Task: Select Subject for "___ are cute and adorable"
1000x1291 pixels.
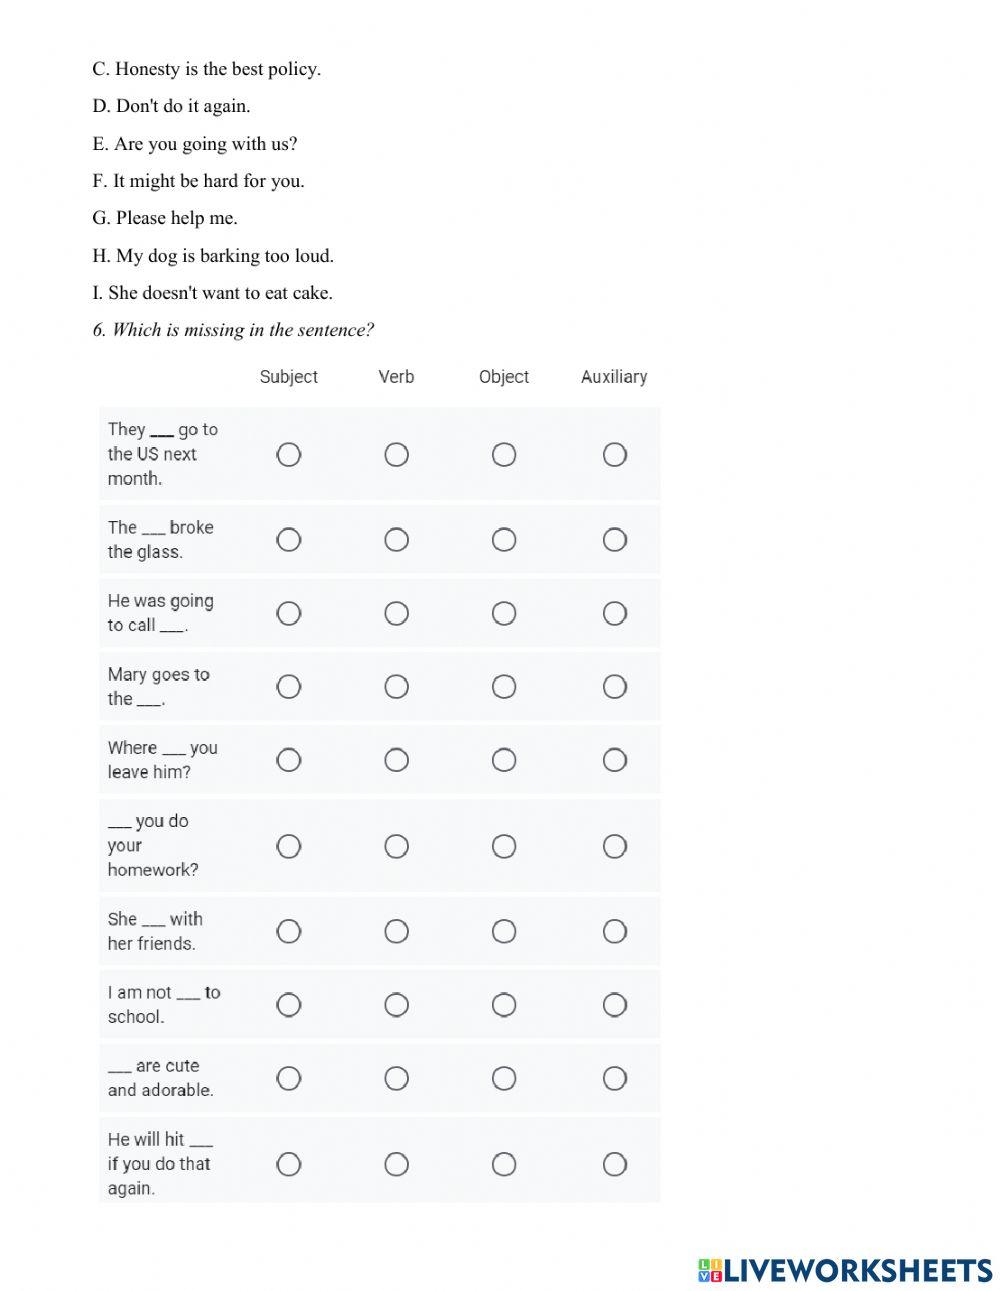Action: (289, 1078)
